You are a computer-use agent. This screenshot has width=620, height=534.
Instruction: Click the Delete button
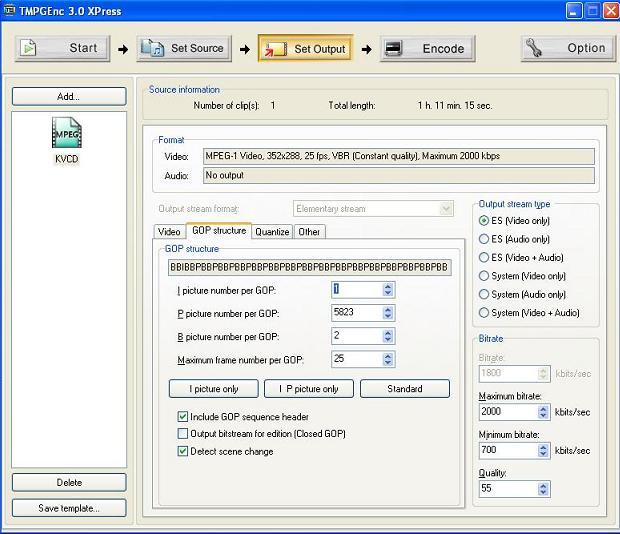pyautogui.click(x=69, y=483)
